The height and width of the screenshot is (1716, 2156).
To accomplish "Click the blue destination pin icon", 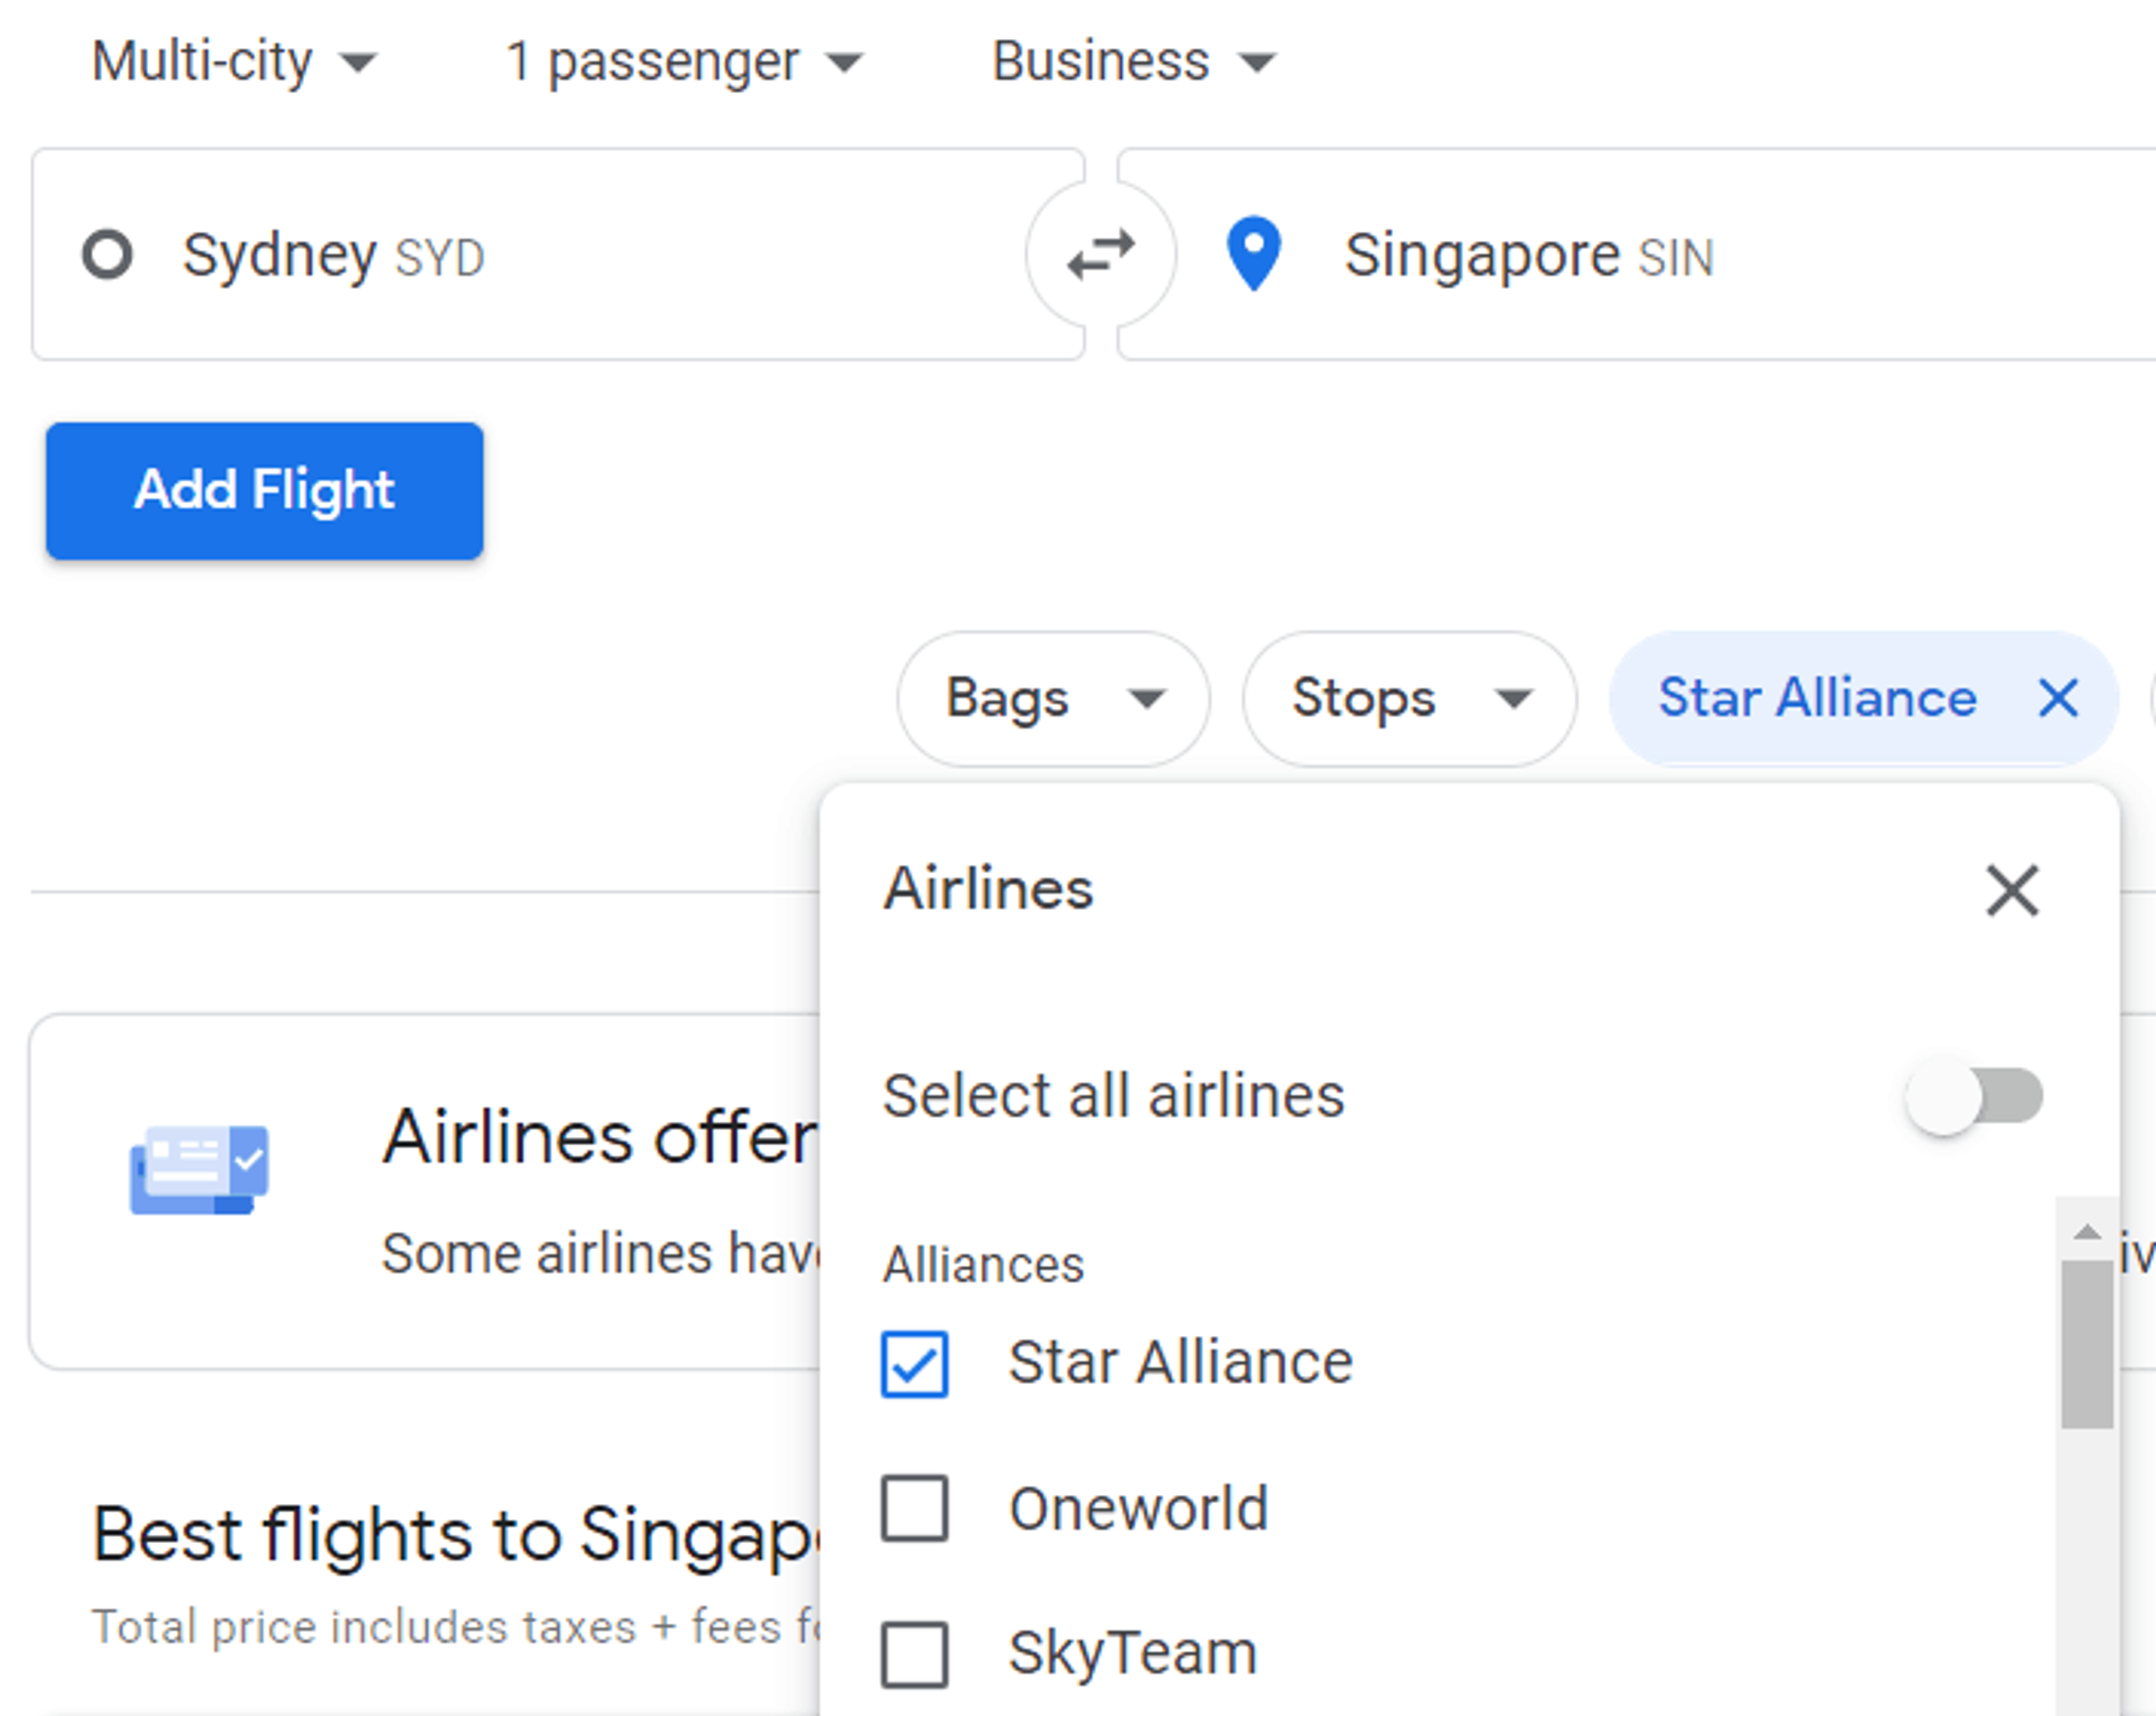I will point(1253,254).
